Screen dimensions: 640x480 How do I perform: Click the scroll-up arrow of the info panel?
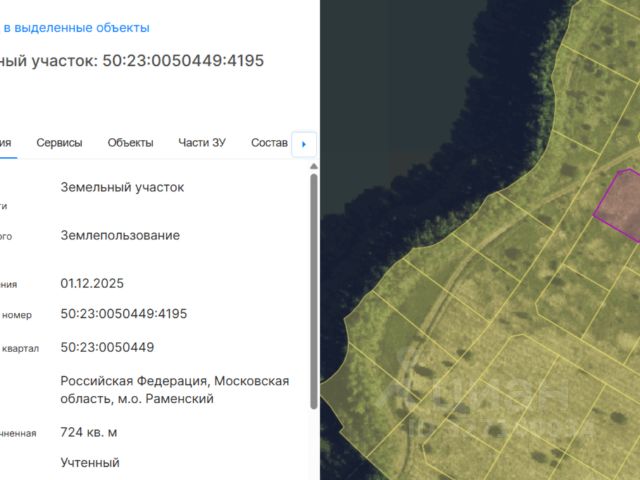(313, 166)
